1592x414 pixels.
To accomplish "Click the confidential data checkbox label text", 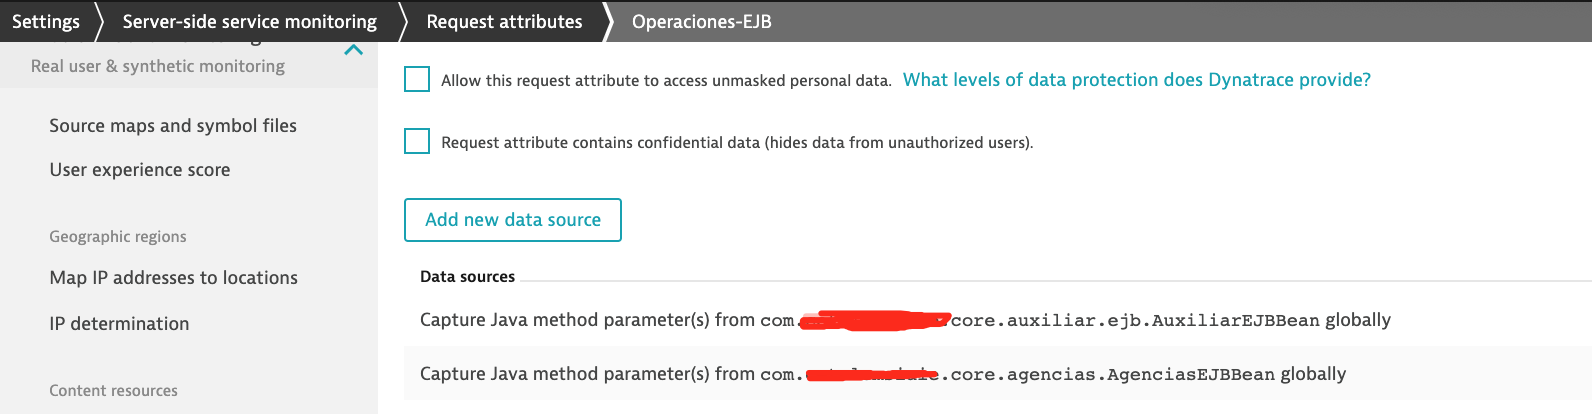I will (737, 143).
